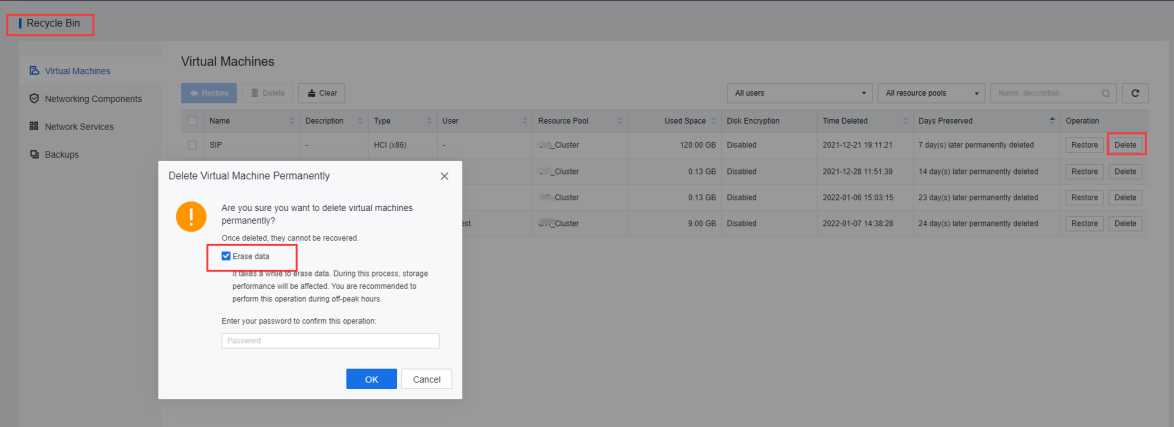Click the Restore toolbar button
The width and height of the screenshot is (1174, 427).
[209, 93]
